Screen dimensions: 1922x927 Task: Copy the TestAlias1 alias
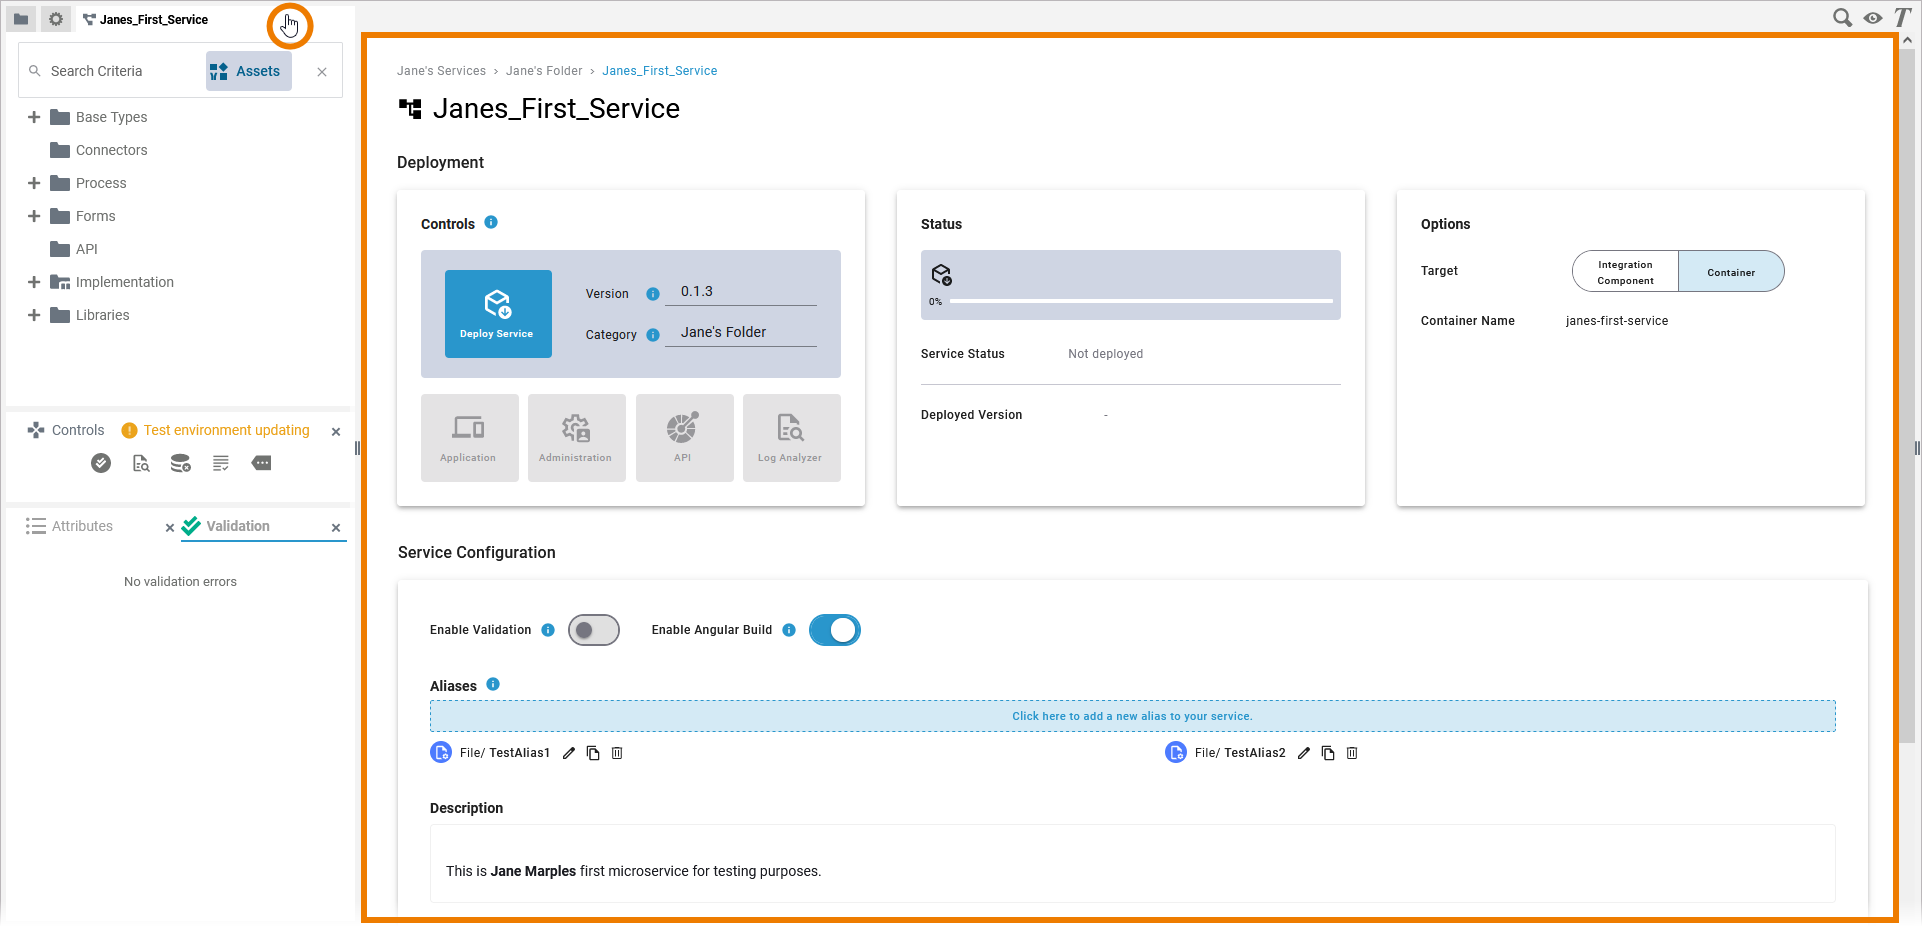click(x=593, y=753)
